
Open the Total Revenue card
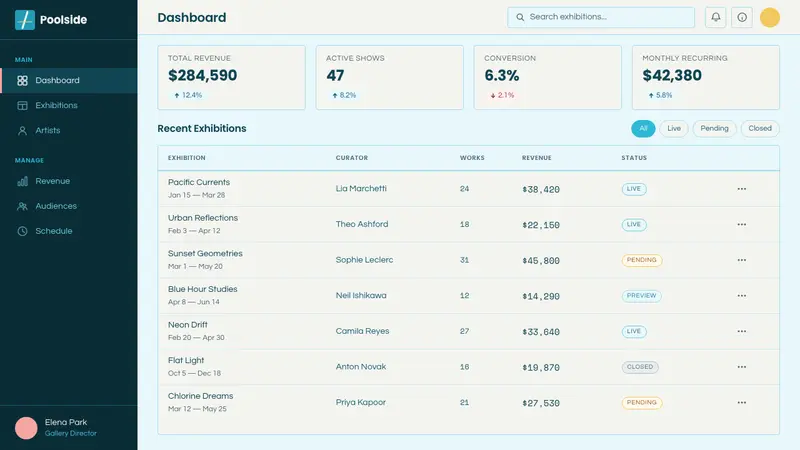click(x=232, y=78)
